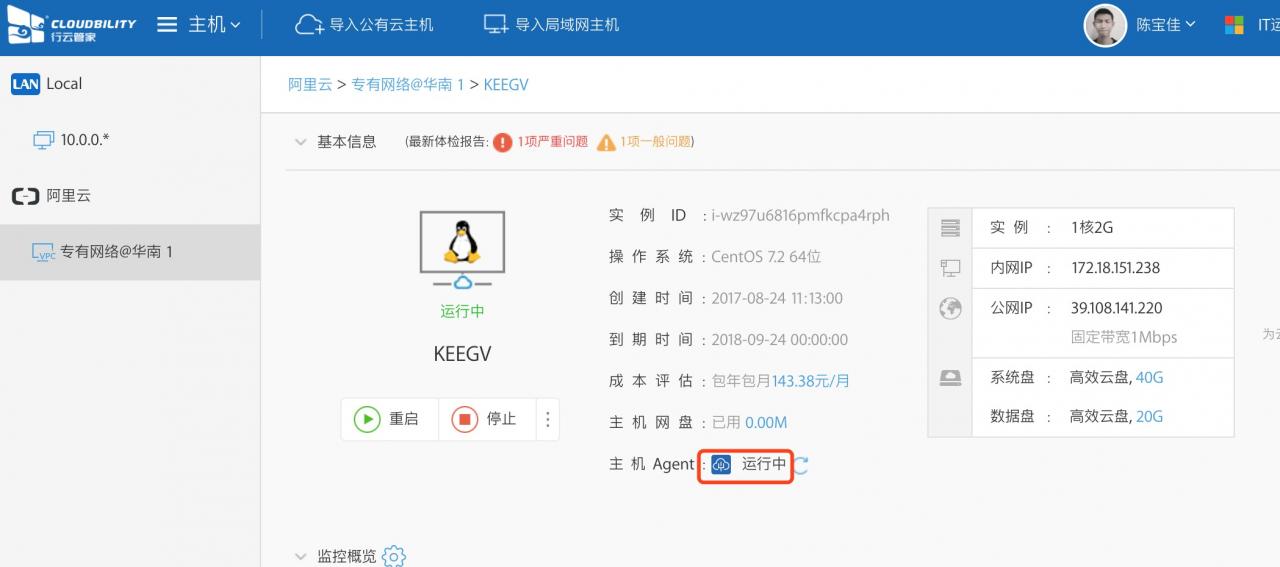Go to 专有网络@华南 1 breadcrumb link

407,85
